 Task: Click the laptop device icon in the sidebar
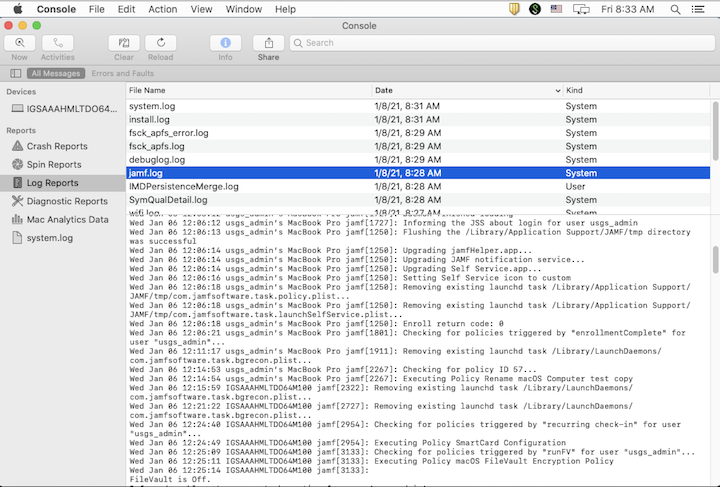coord(17,109)
